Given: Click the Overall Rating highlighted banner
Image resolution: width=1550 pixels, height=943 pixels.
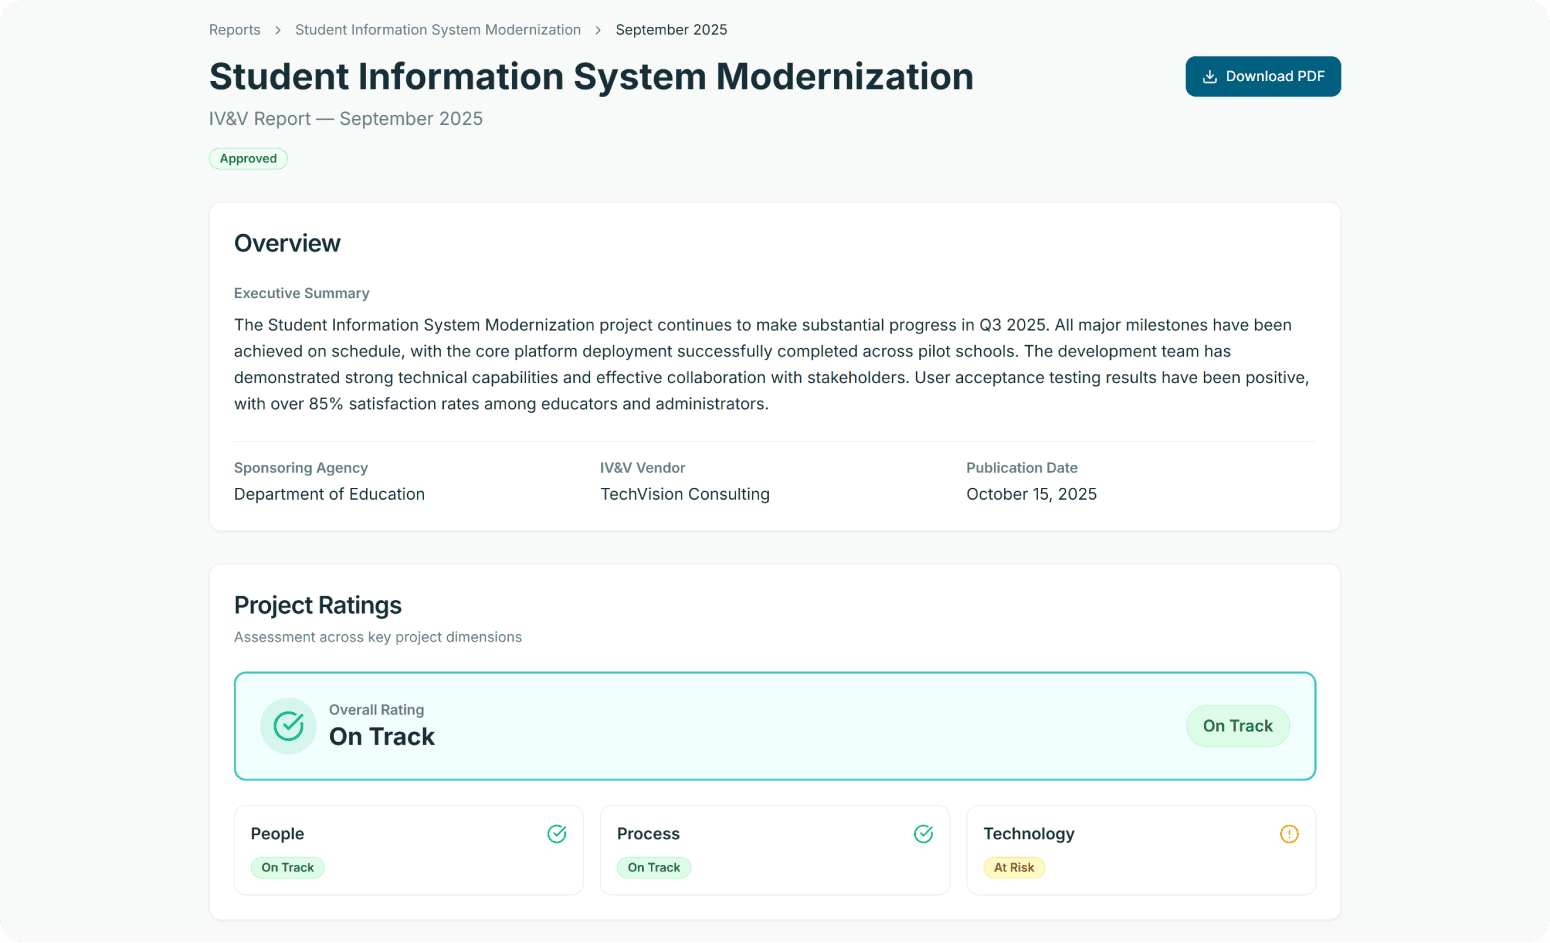Looking at the screenshot, I should pos(775,726).
